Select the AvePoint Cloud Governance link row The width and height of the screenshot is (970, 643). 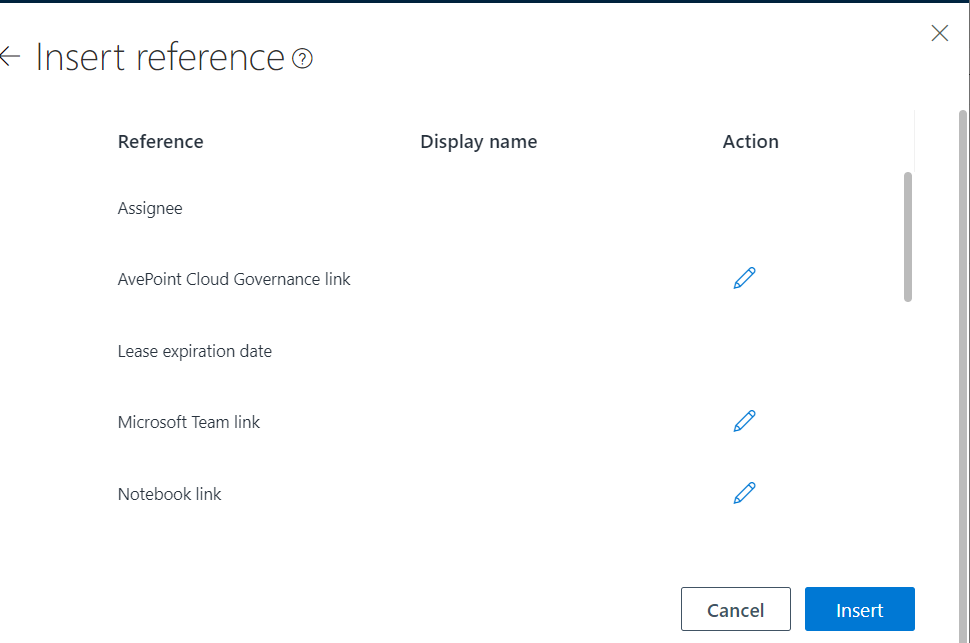233,278
